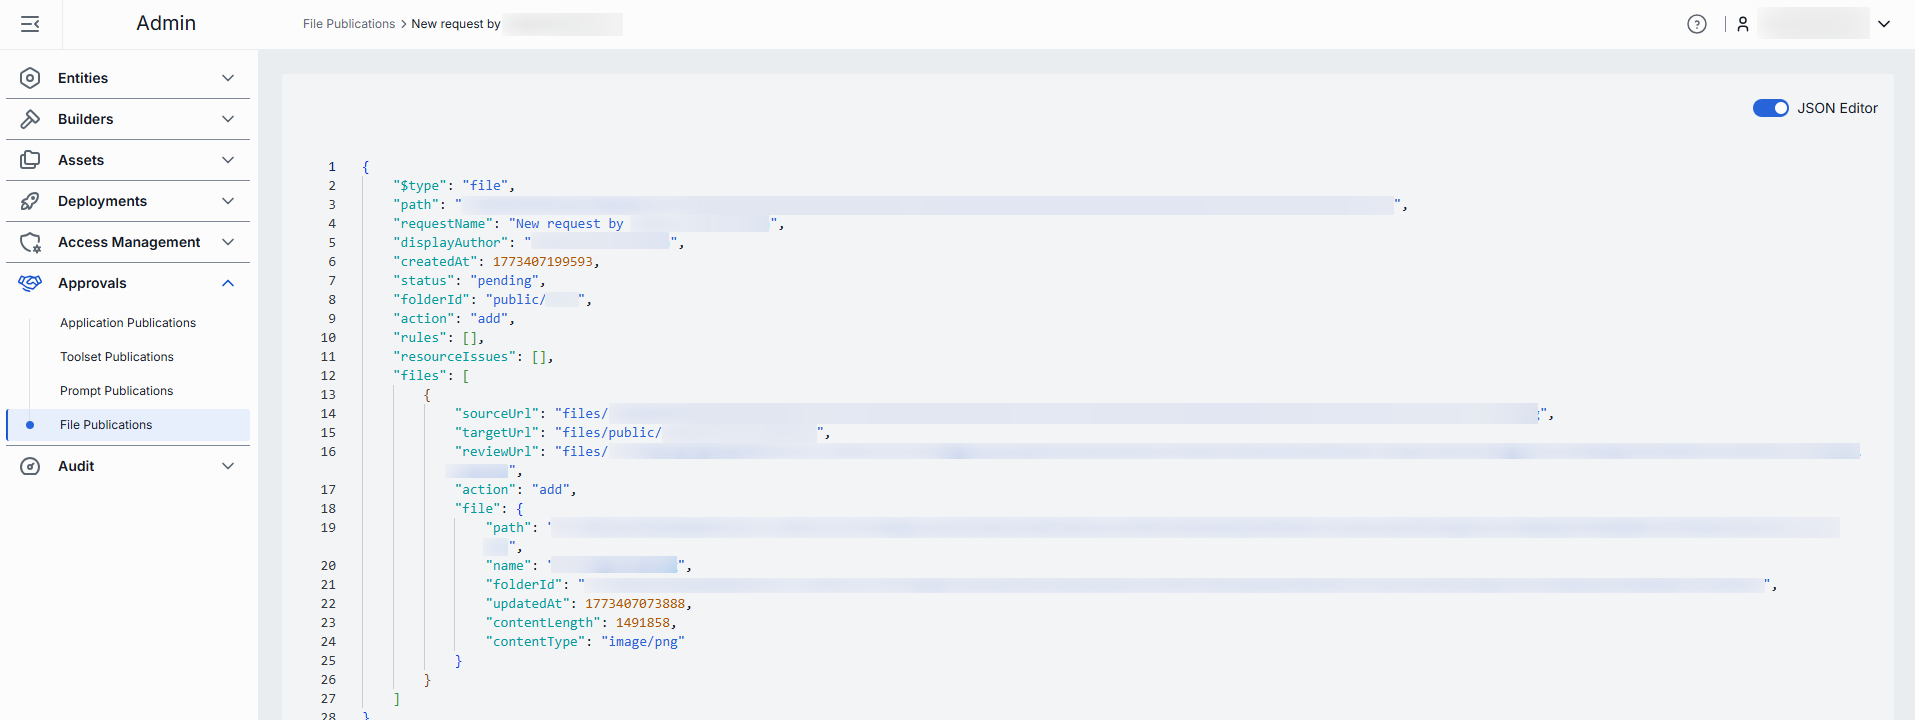The height and width of the screenshot is (720, 1915).
Task: Click the Approvals handshake icon
Action: tap(30, 283)
